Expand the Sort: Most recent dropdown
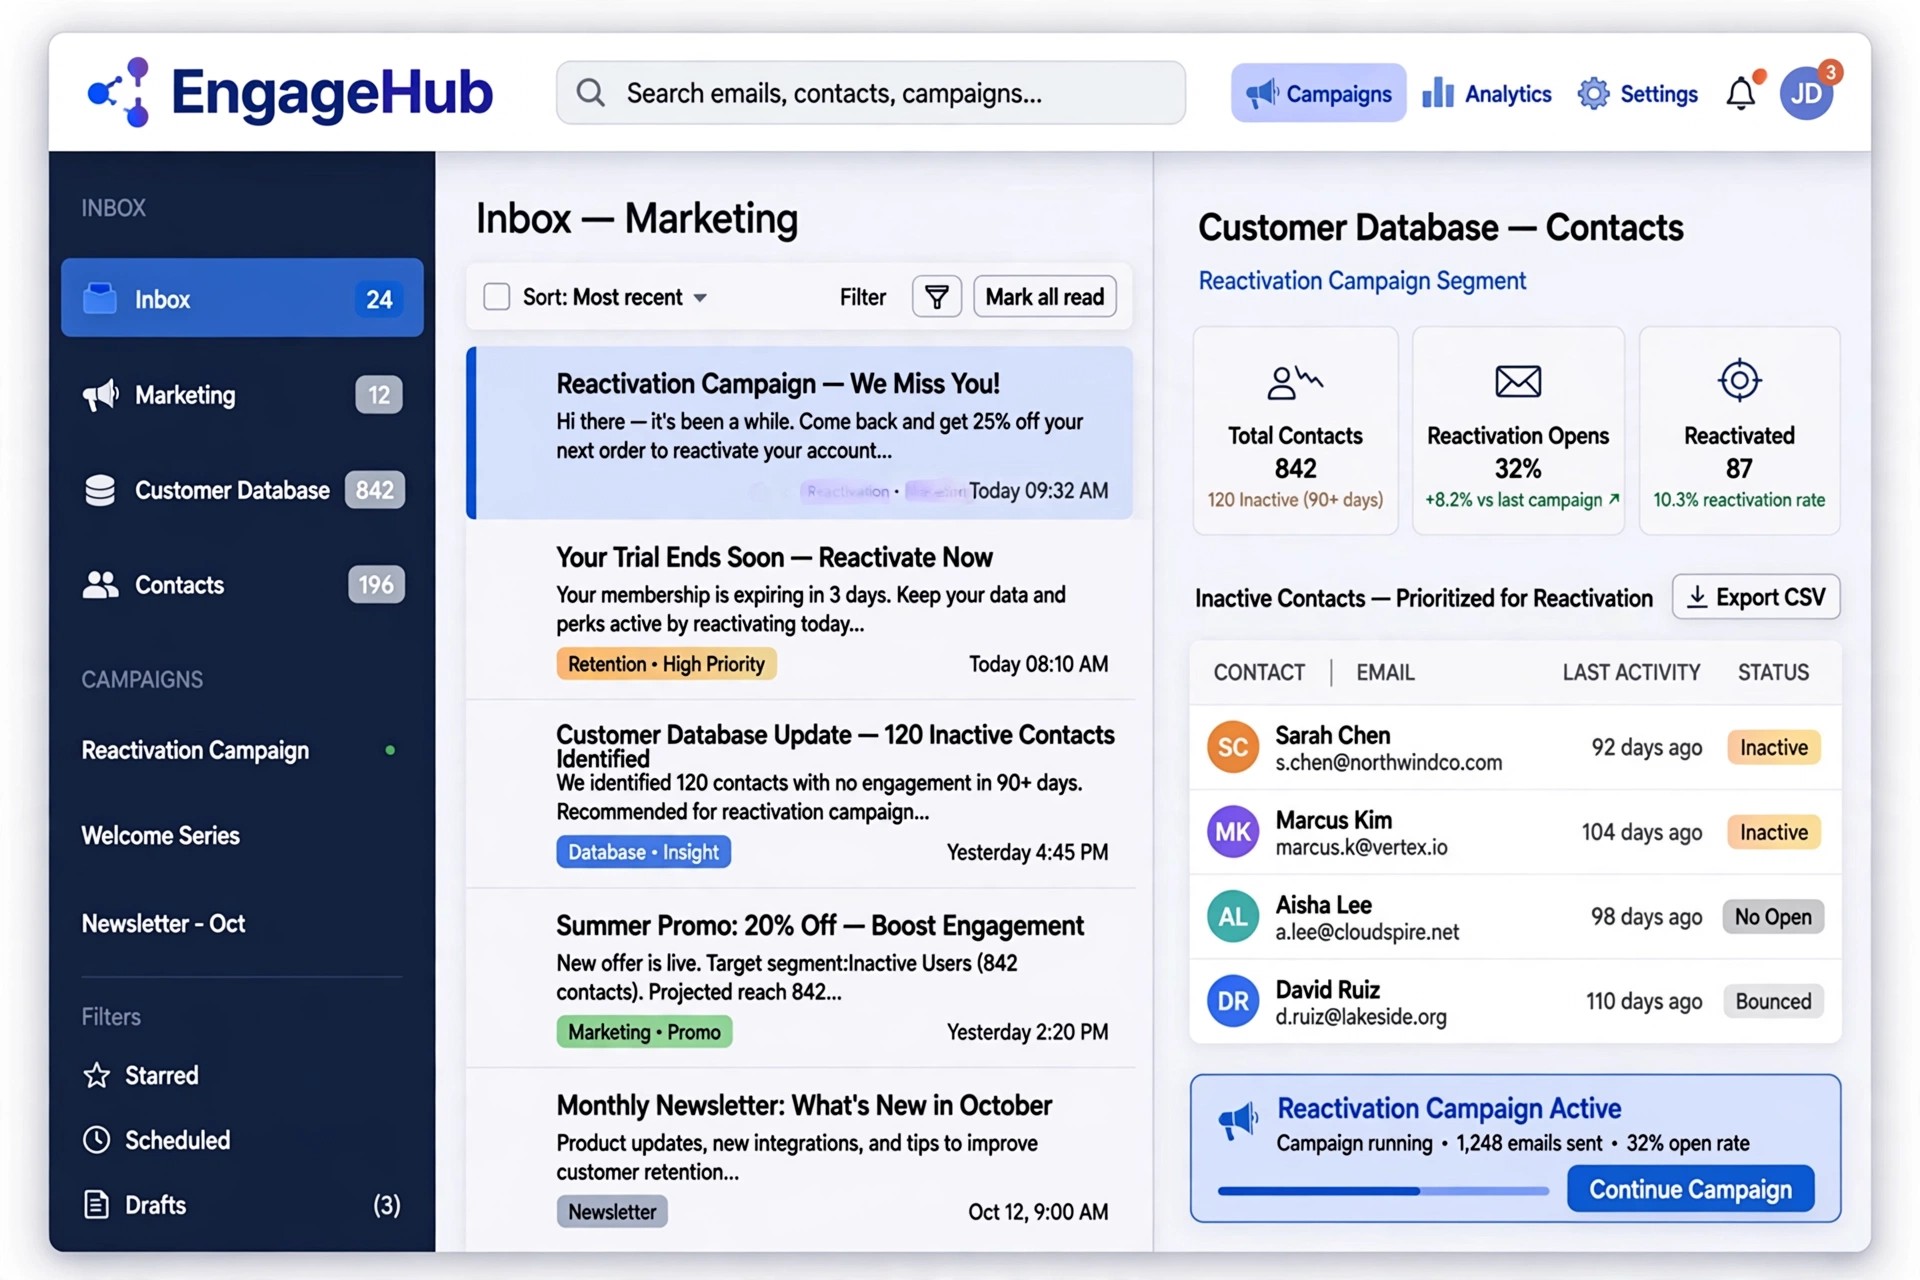Image resolution: width=1920 pixels, height=1280 pixels. coord(614,297)
